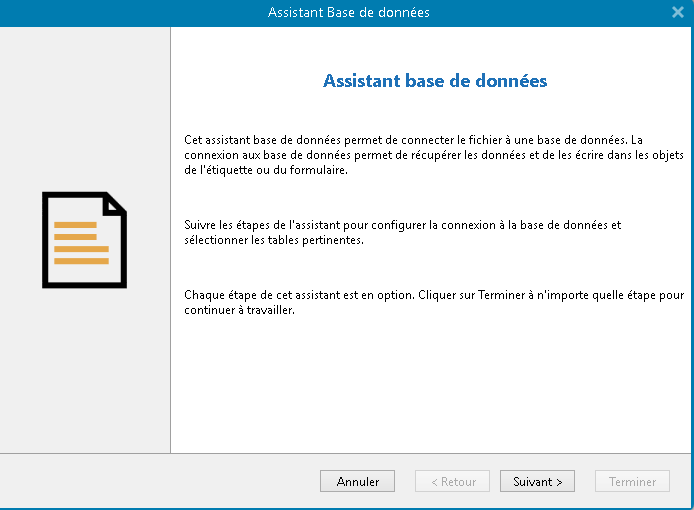Image resolution: width=694 pixels, height=510 pixels.
Task: Click the disabled Terminer button
Action: point(632,481)
